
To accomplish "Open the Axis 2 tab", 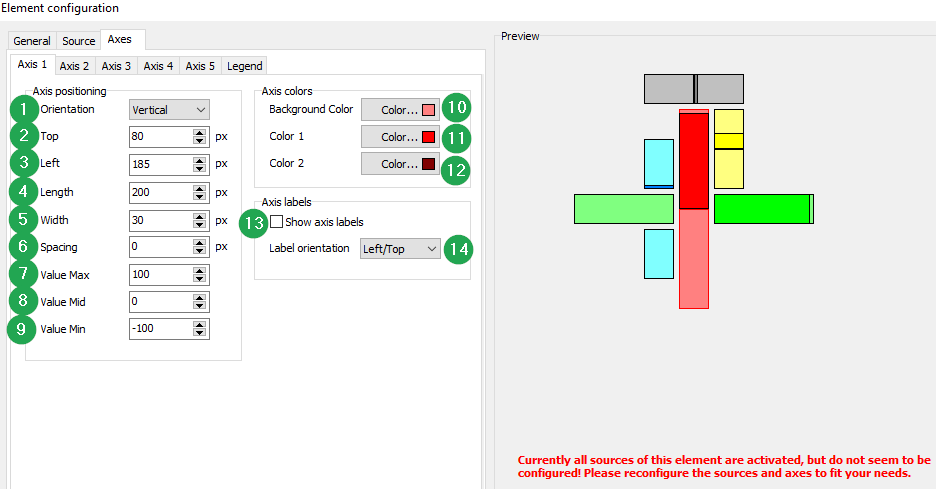I will pyautogui.click(x=74, y=66).
